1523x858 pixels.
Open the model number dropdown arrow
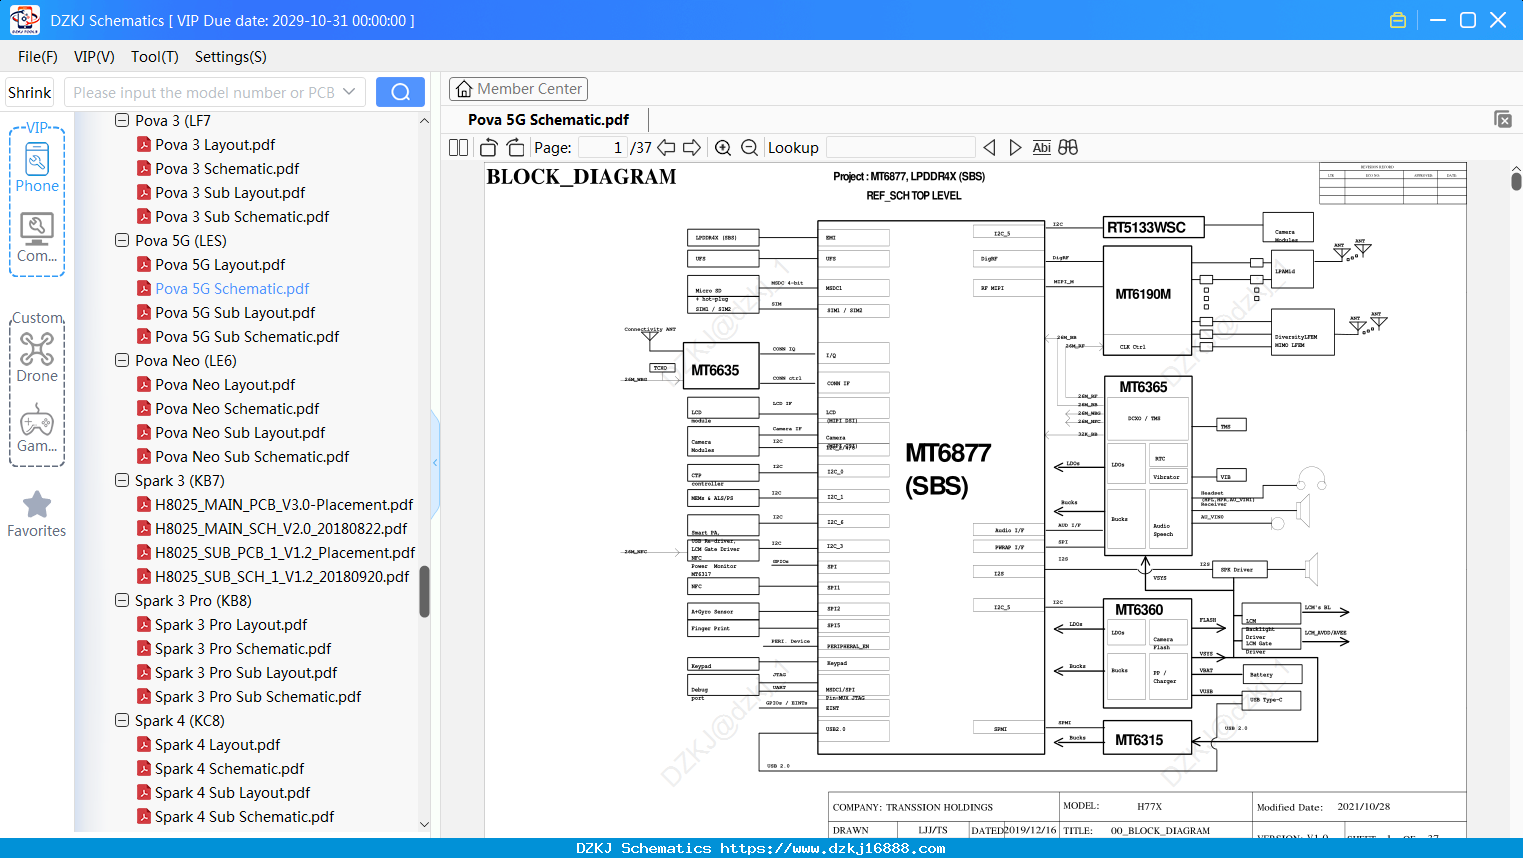pyautogui.click(x=349, y=92)
